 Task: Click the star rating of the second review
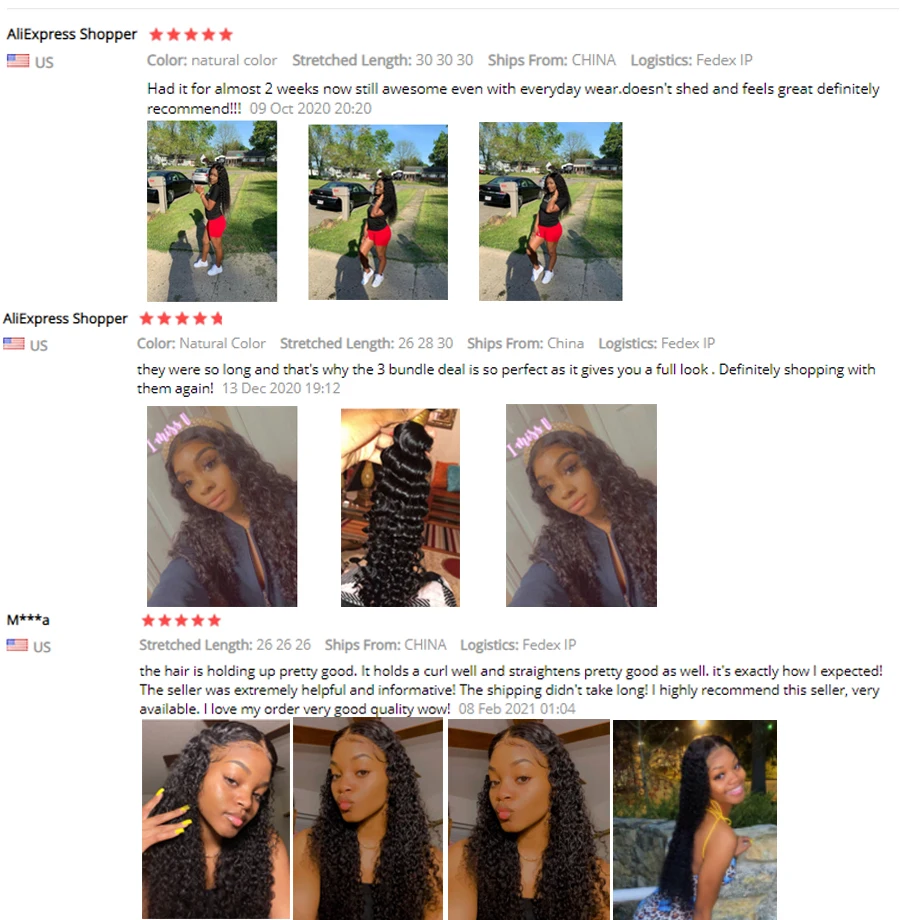tap(181, 319)
